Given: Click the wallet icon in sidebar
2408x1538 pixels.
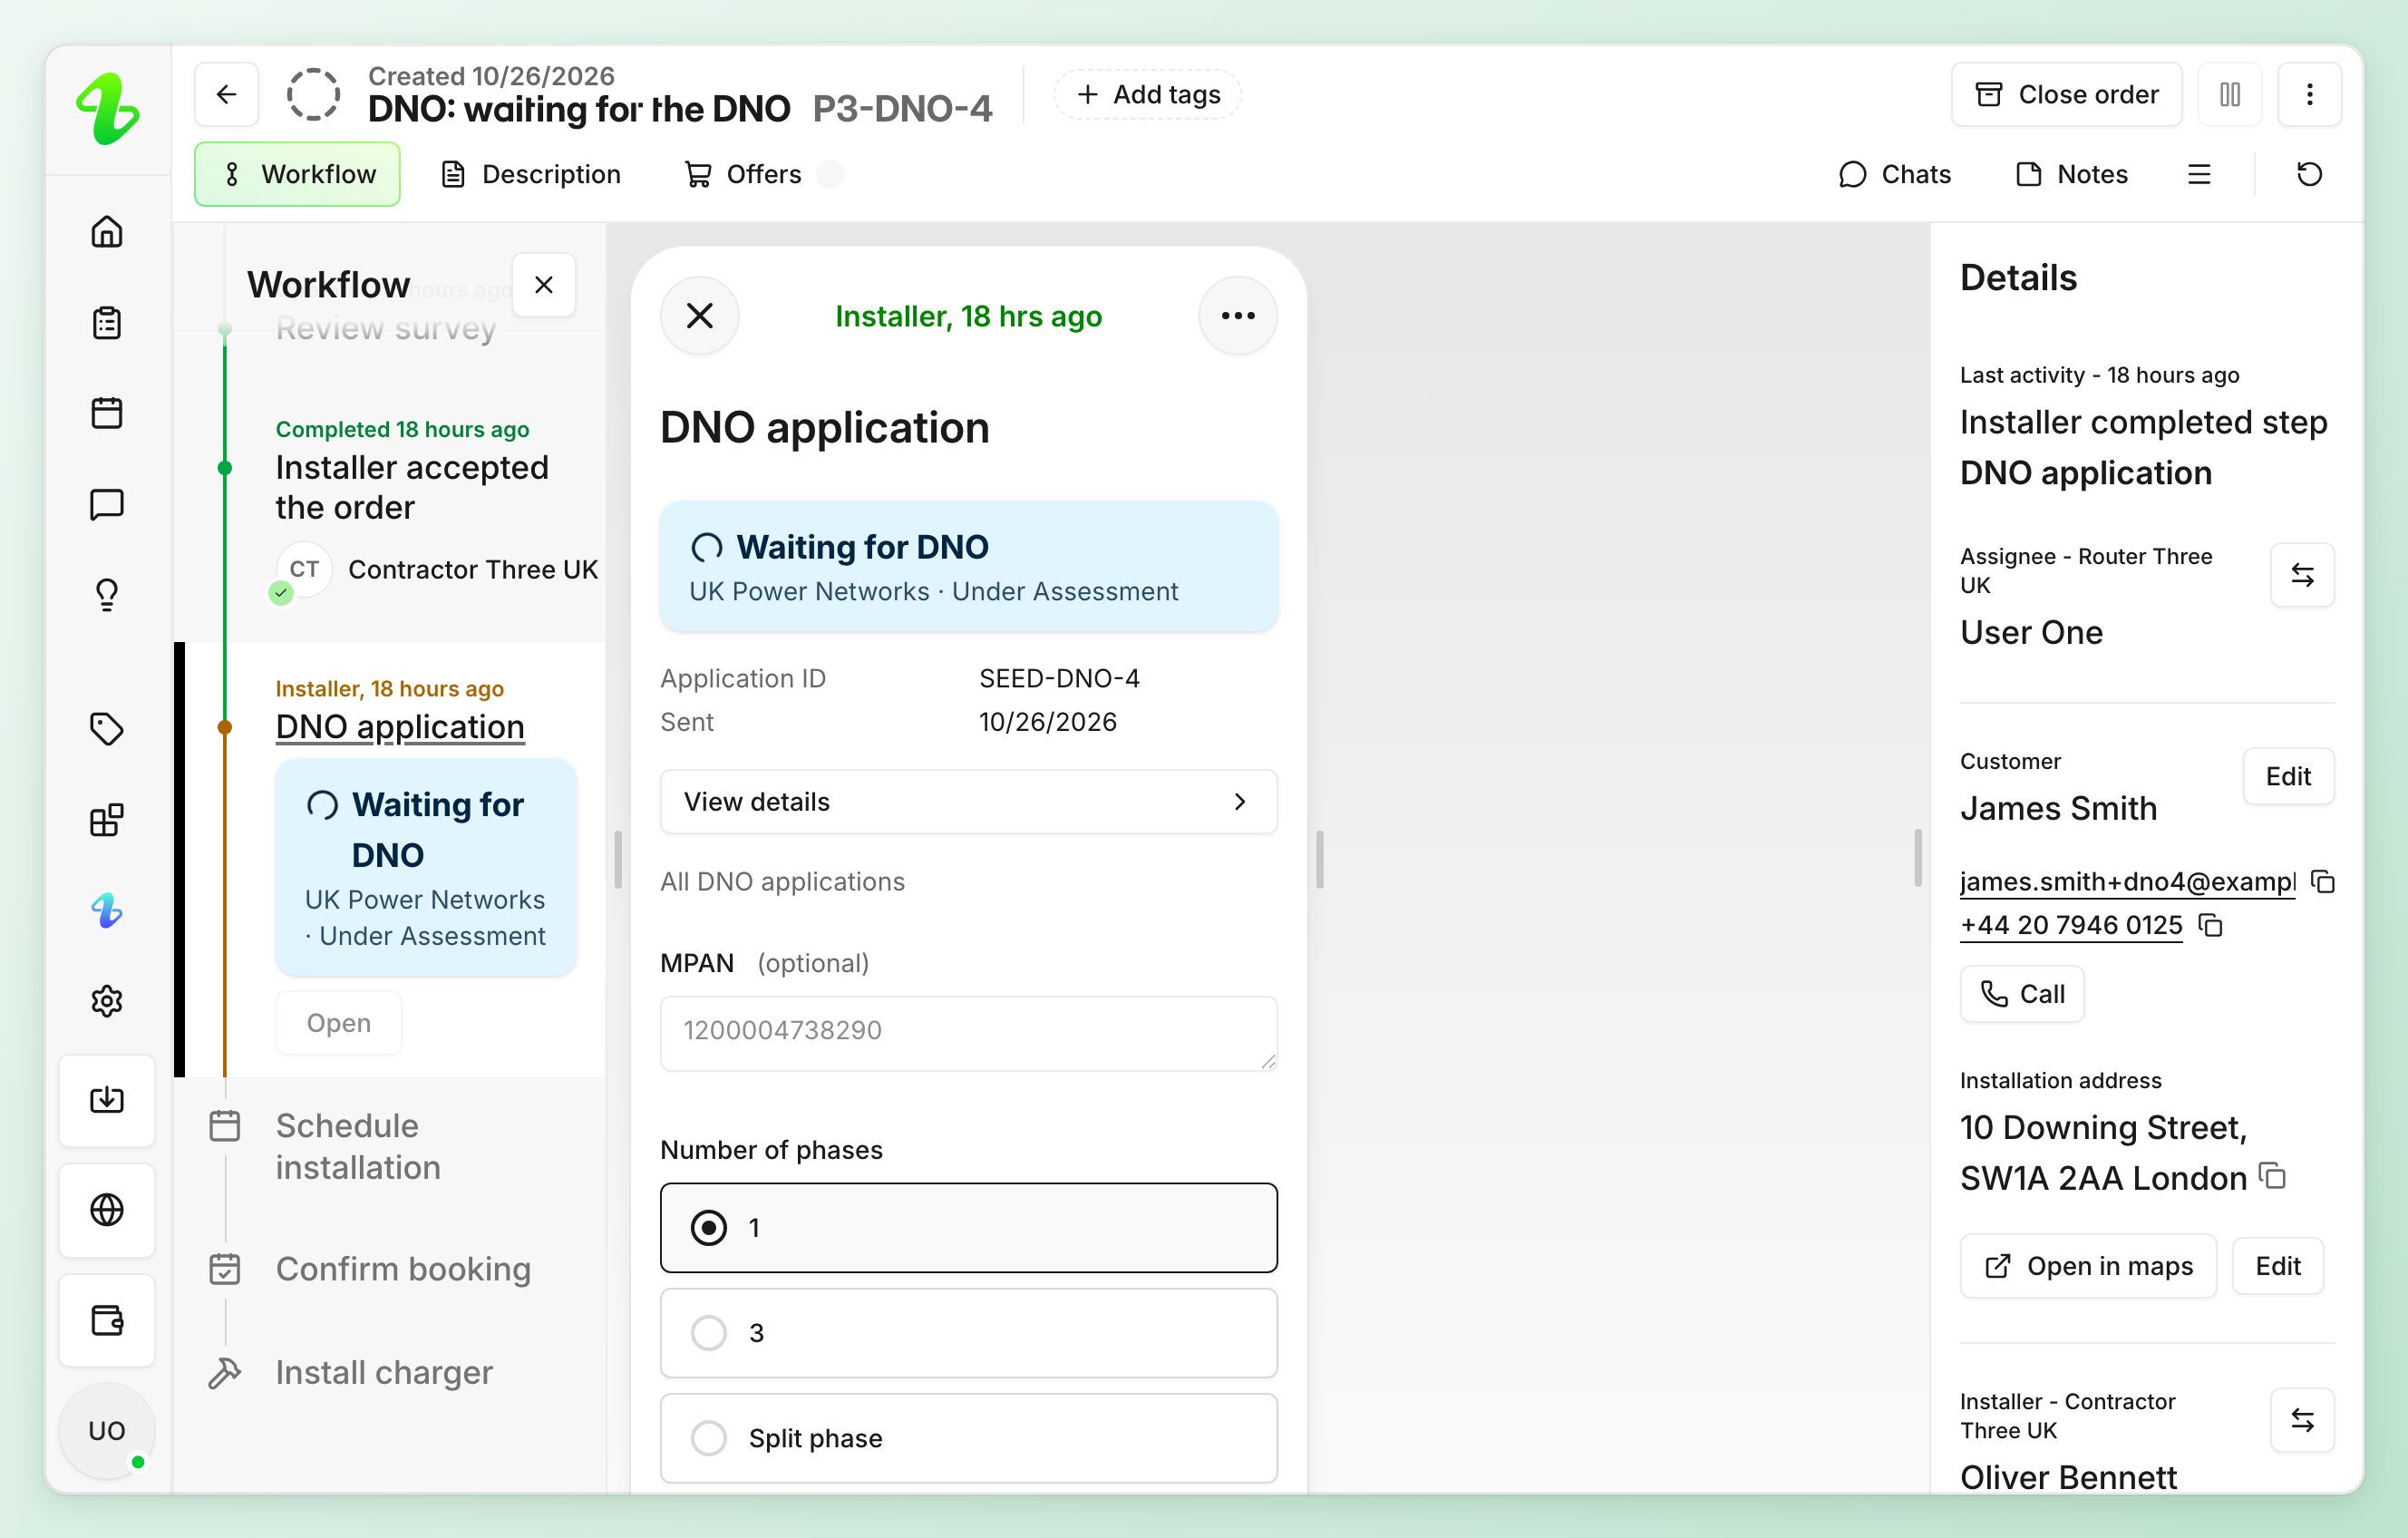Looking at the screenshot, I should tap(107, 1321).
